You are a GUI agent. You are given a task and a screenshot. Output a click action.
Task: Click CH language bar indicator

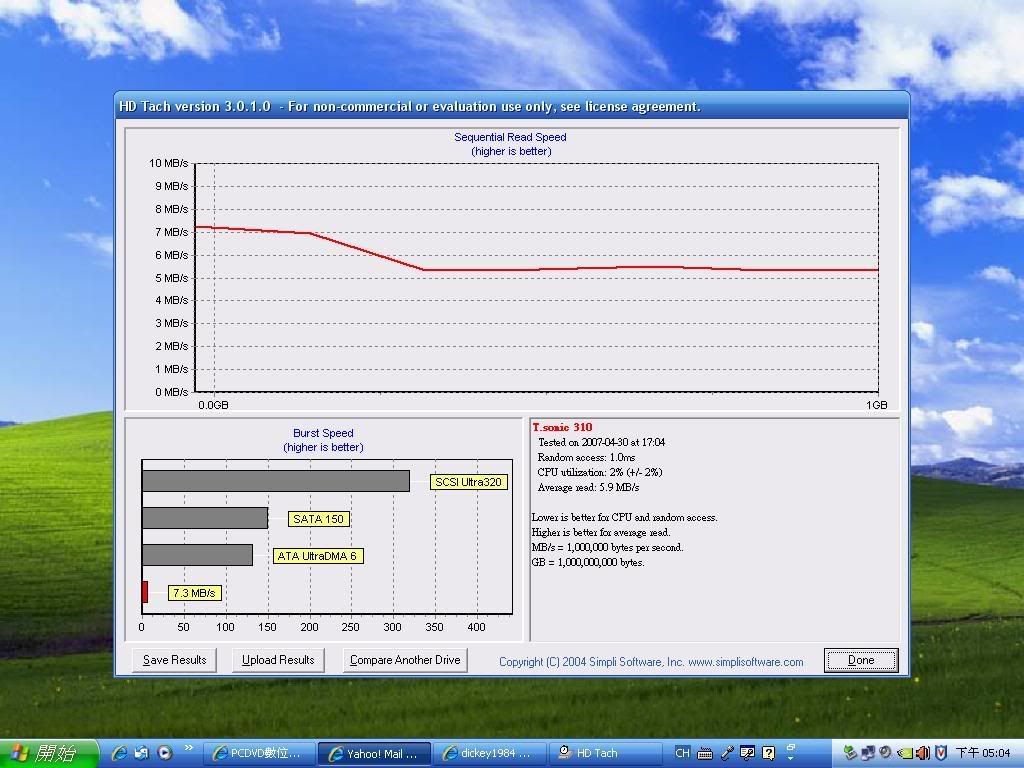[x=682, y=753]
